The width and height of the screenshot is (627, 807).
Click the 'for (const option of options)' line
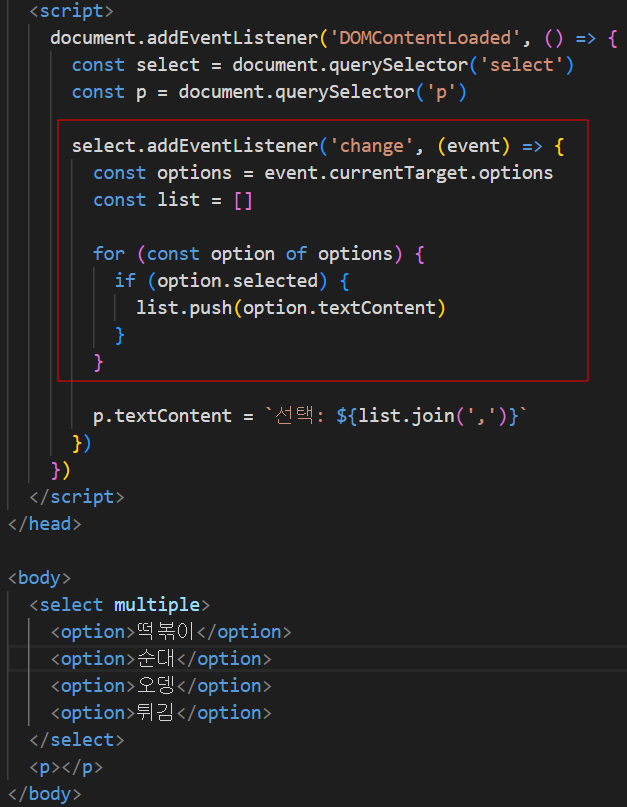[259, 254]
